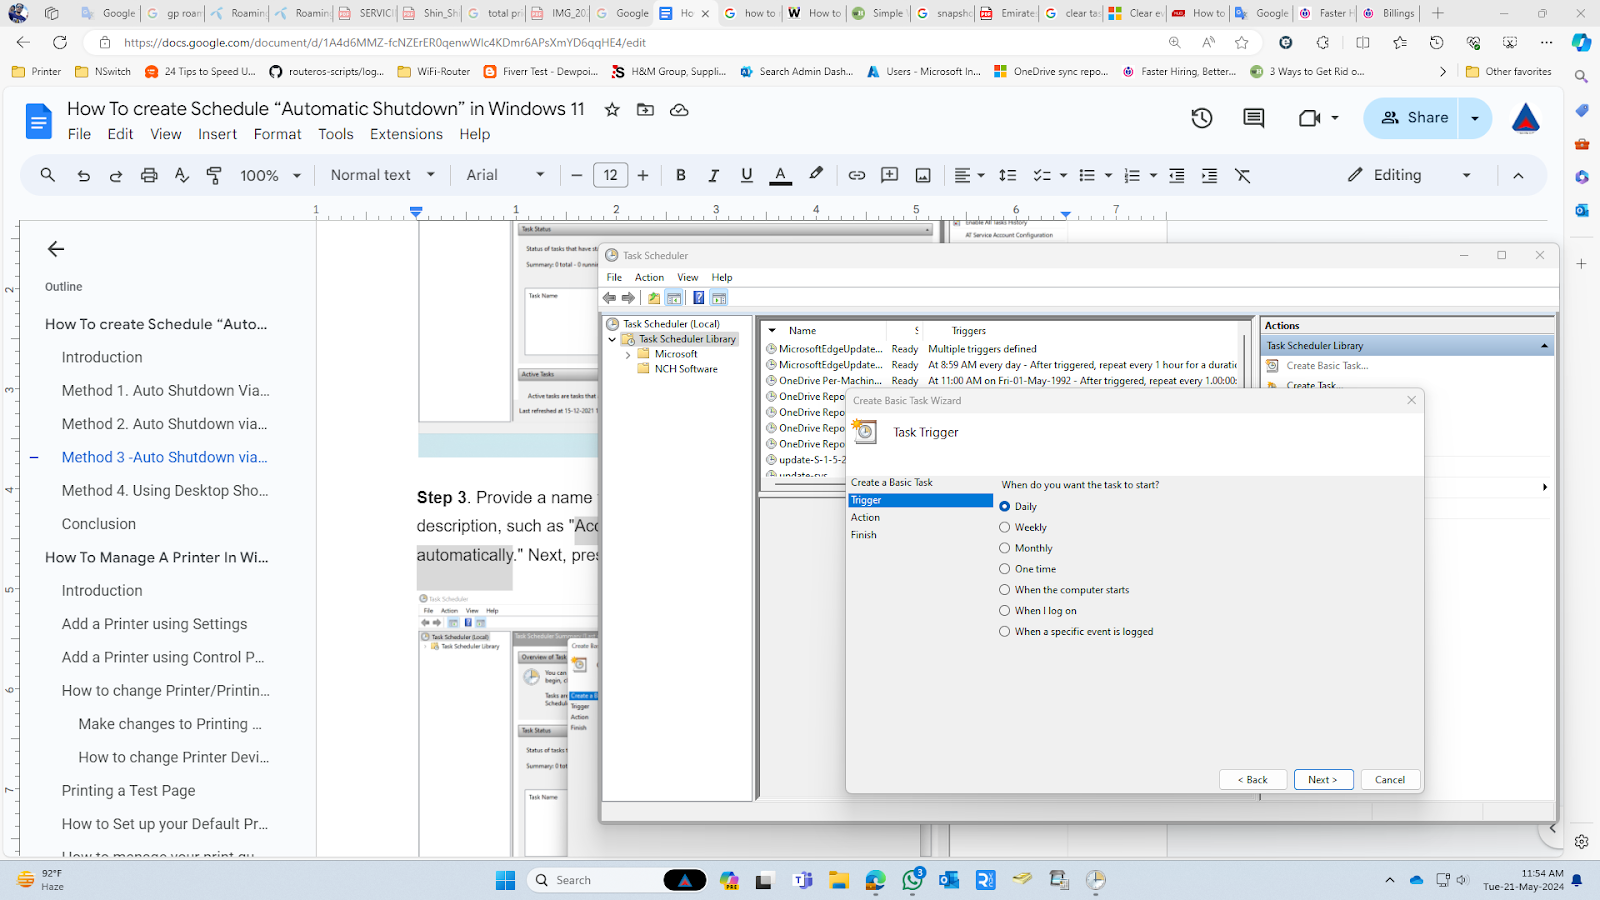Click the cloud document status icon
This screenshot has height=900, width=1600.
[x=679, y=110]
